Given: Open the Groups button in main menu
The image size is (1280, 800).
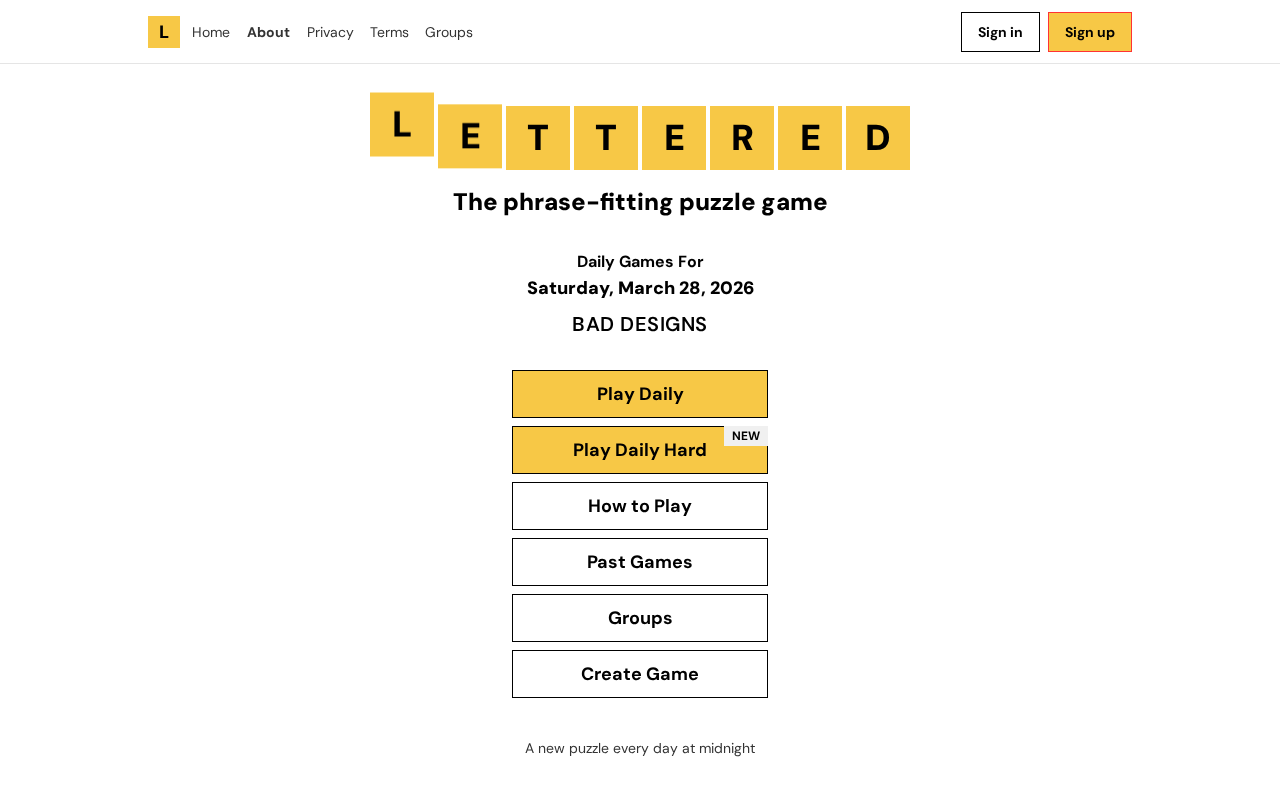Looking at the screenshot, I should [x=640, y=618].
